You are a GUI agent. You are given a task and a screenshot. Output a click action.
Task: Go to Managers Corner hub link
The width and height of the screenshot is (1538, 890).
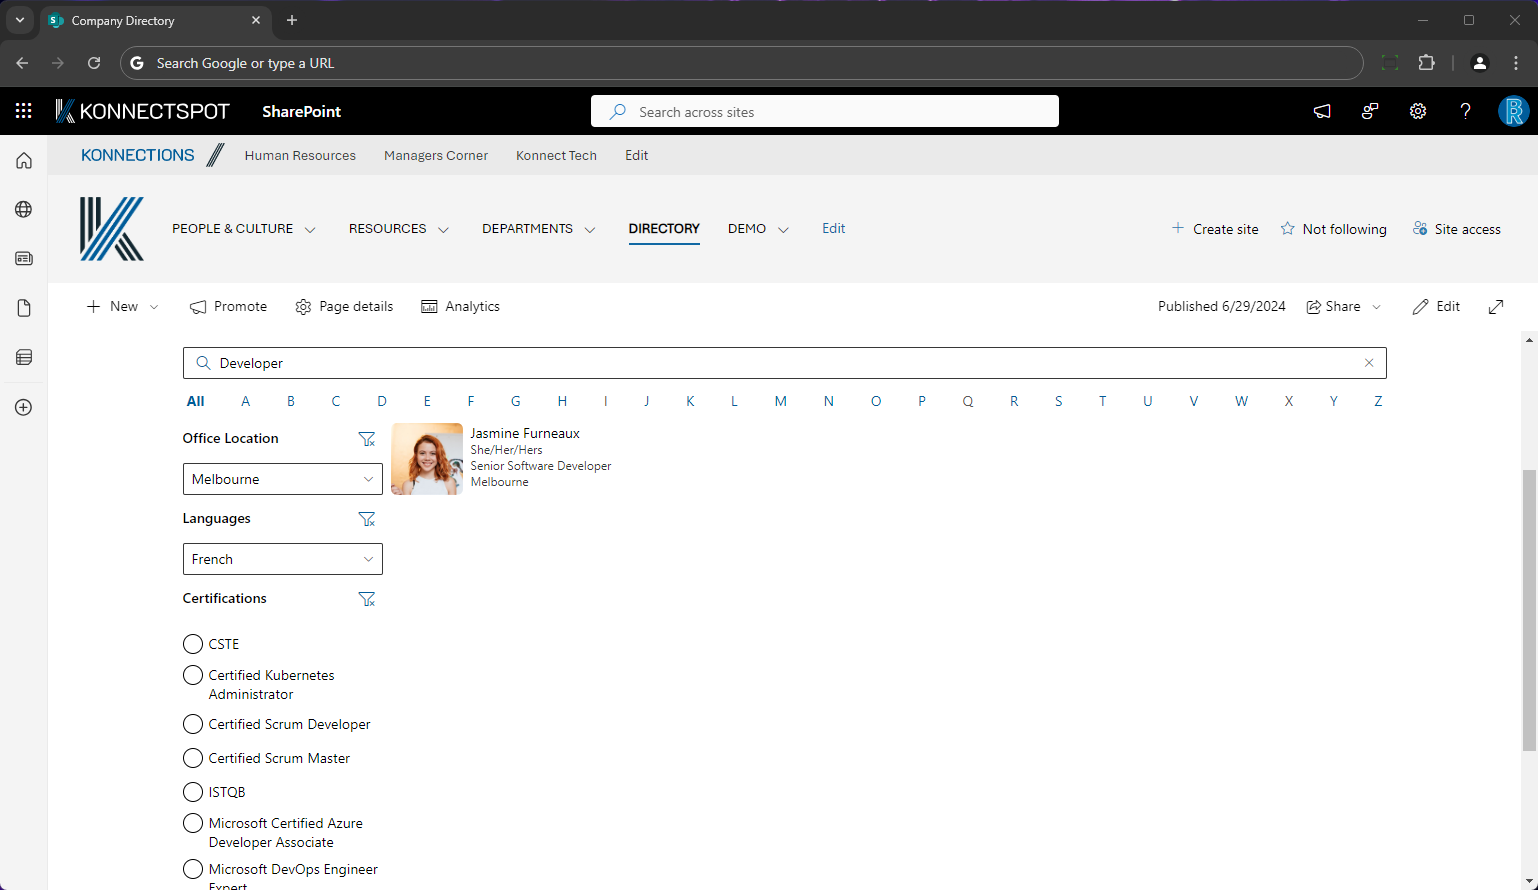(436, 155)
